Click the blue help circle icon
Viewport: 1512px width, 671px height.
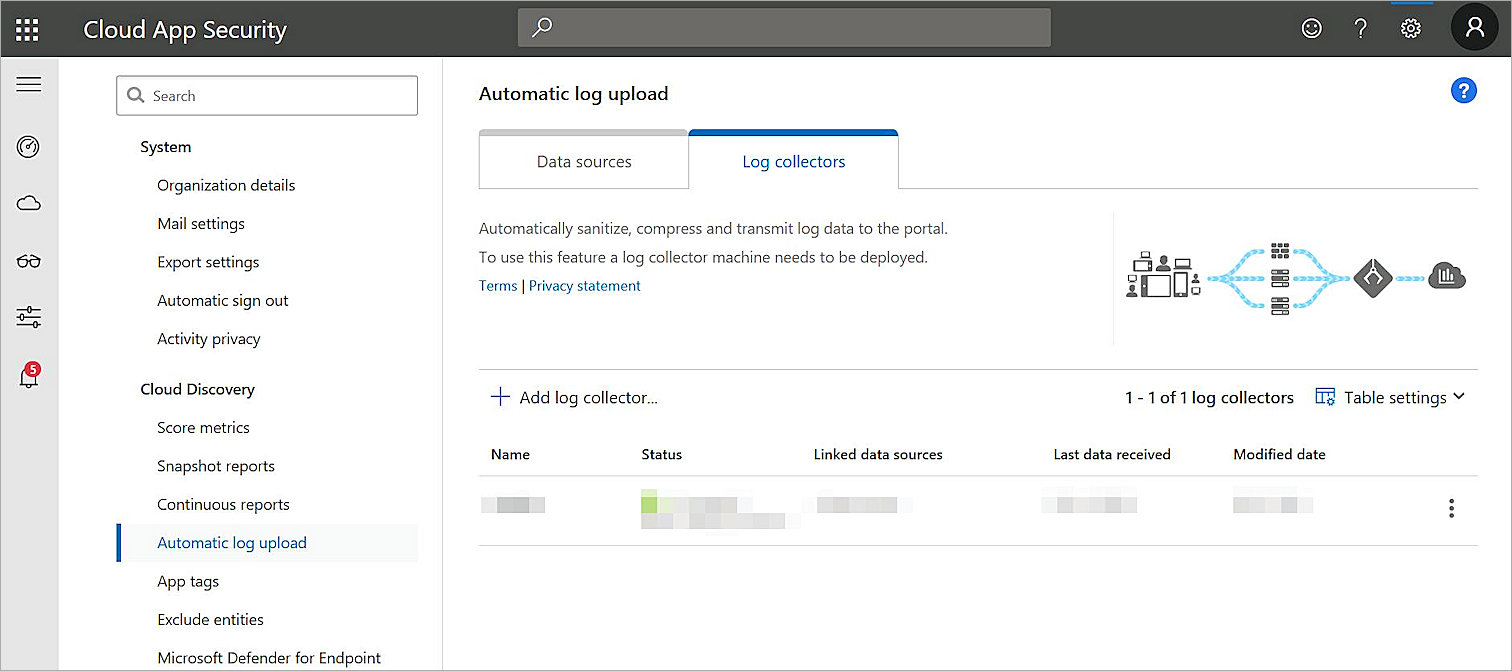pos(1463,90)
